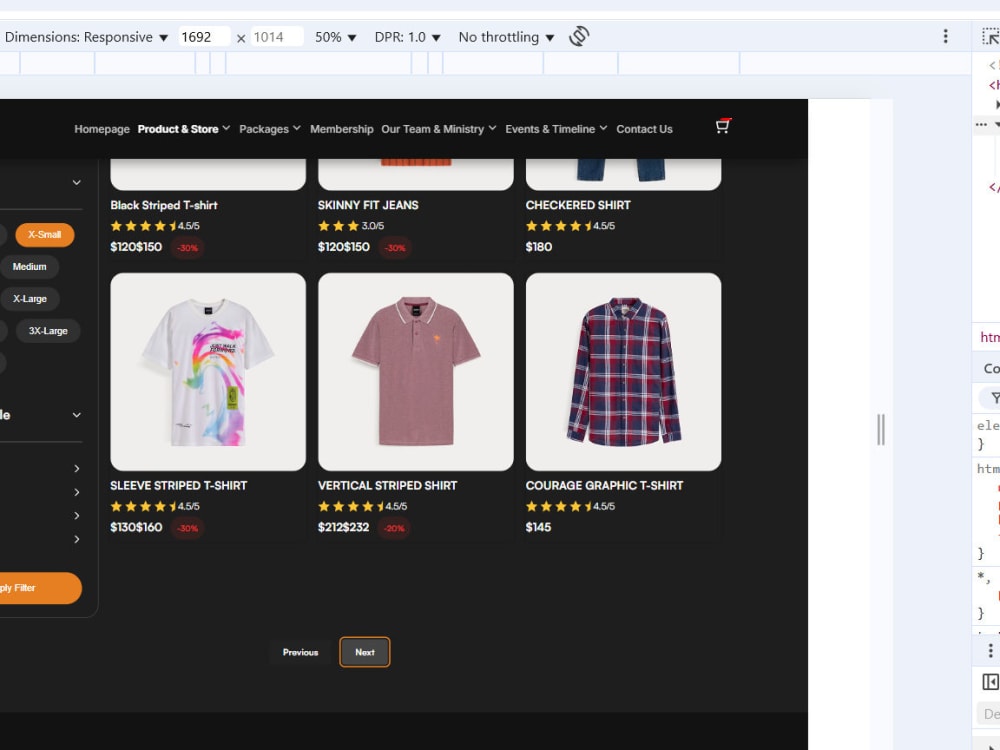The height and width of the screenshot is (750, 1000).
Task: Click the $180 price text
Action: click(x=539, y=247)
